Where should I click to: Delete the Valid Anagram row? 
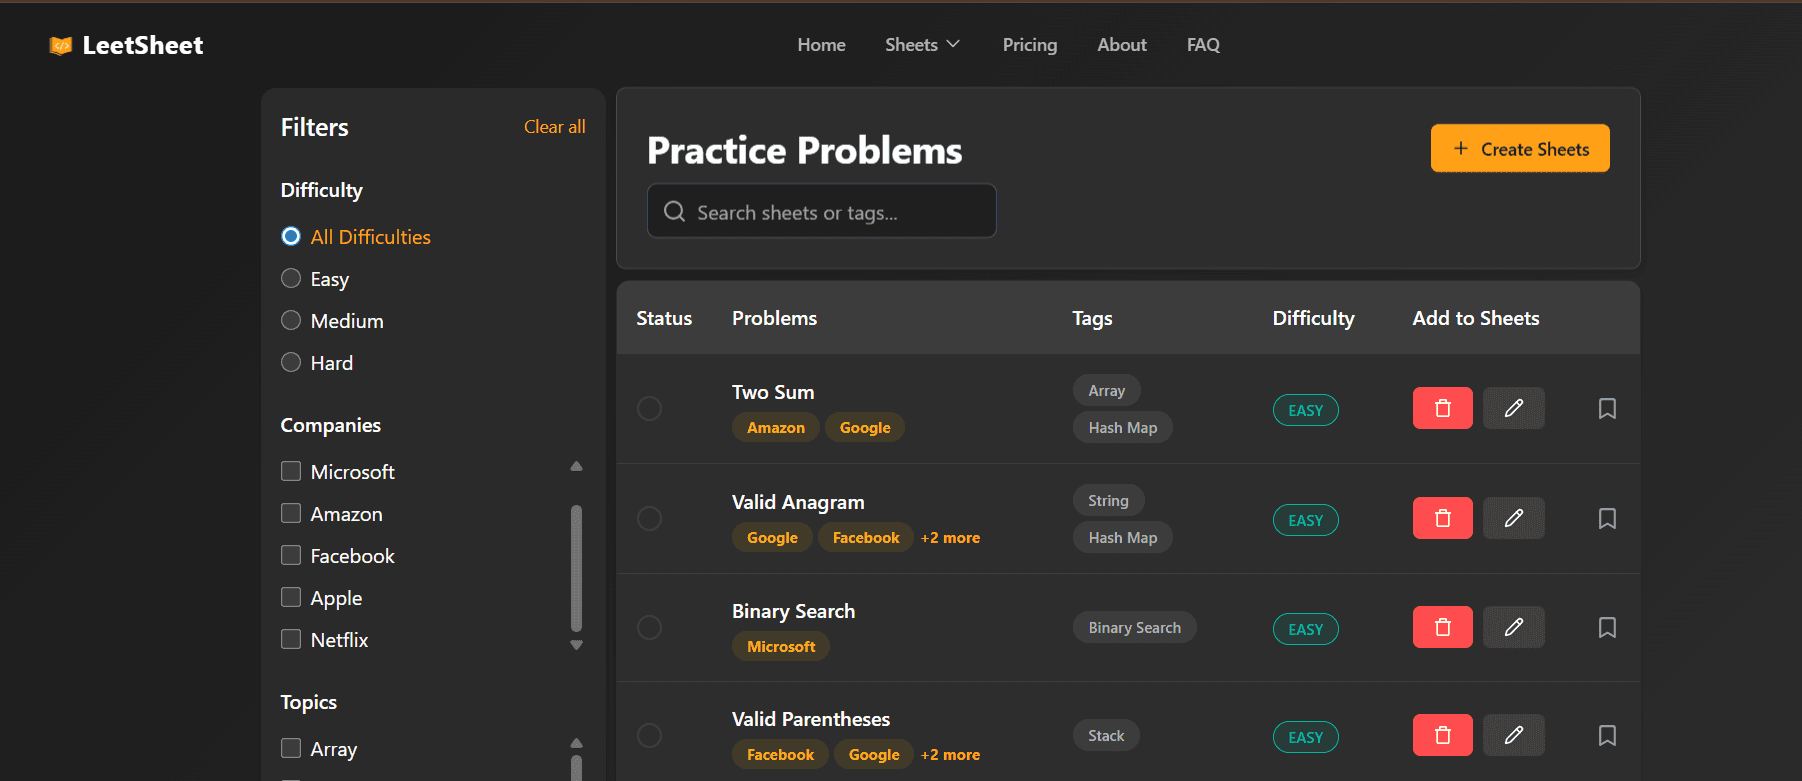[x=1442, y=518]
